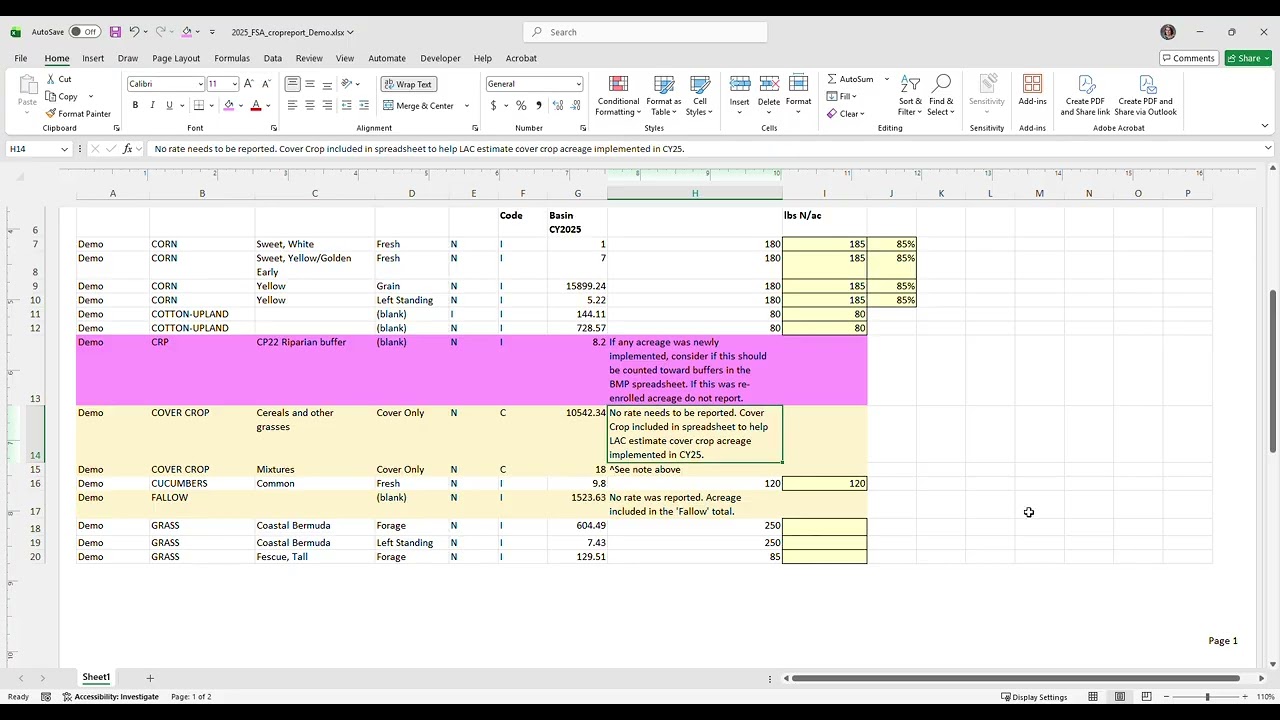
Task: Open the Insert ribbon tab
Action: (93, 58)
